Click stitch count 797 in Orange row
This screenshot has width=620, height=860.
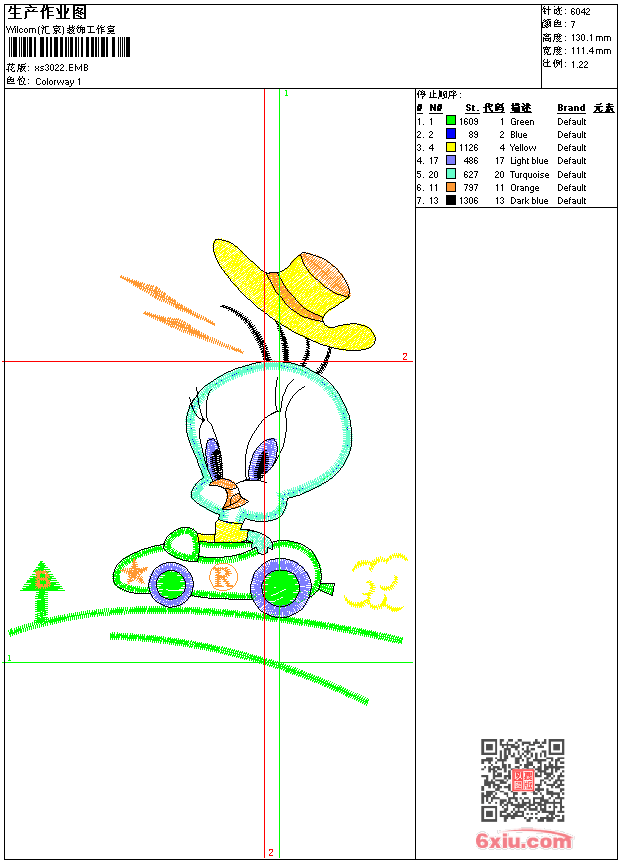coord(471,188)
